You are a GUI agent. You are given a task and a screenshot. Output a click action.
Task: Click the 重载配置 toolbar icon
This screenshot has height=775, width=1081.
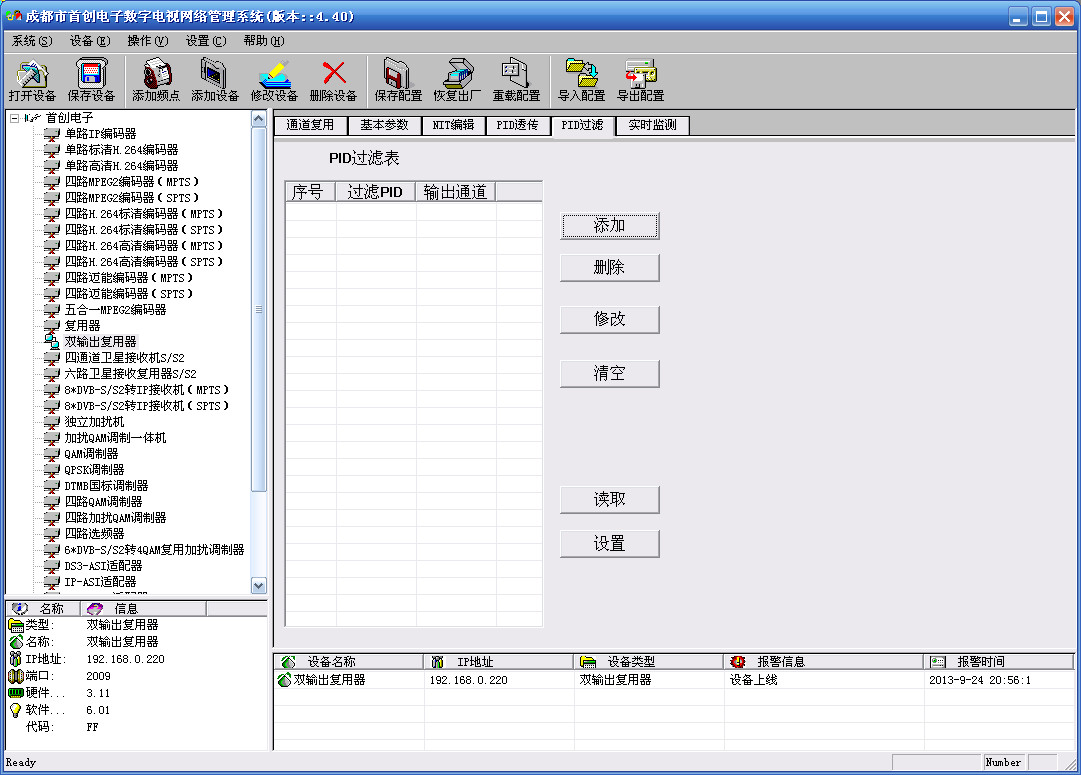click(x=516, y=74)
